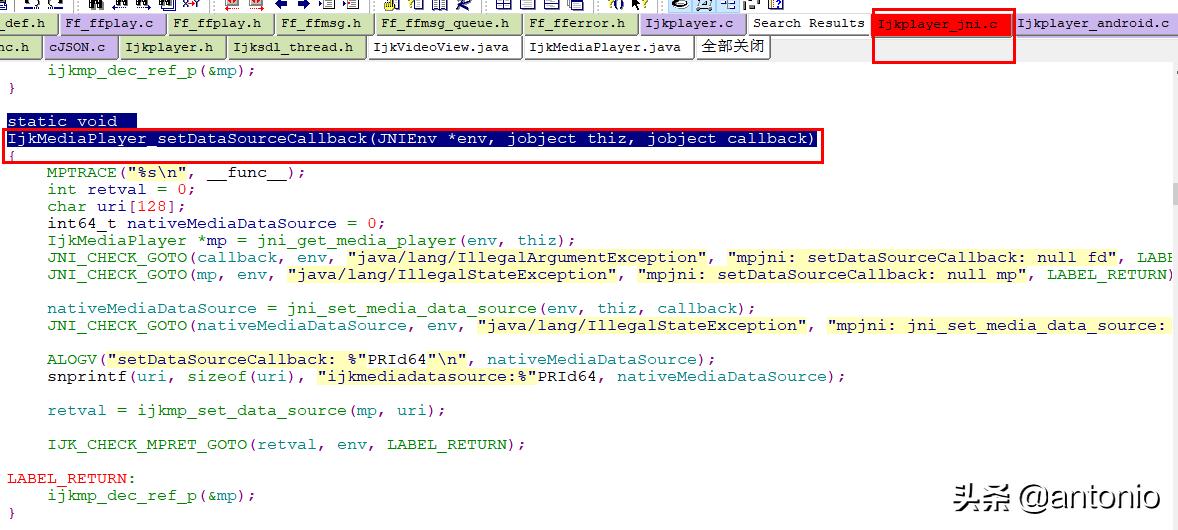
Task: Click the MPTRACE("%s\n", __func__) line
Action: click(176, 173)
